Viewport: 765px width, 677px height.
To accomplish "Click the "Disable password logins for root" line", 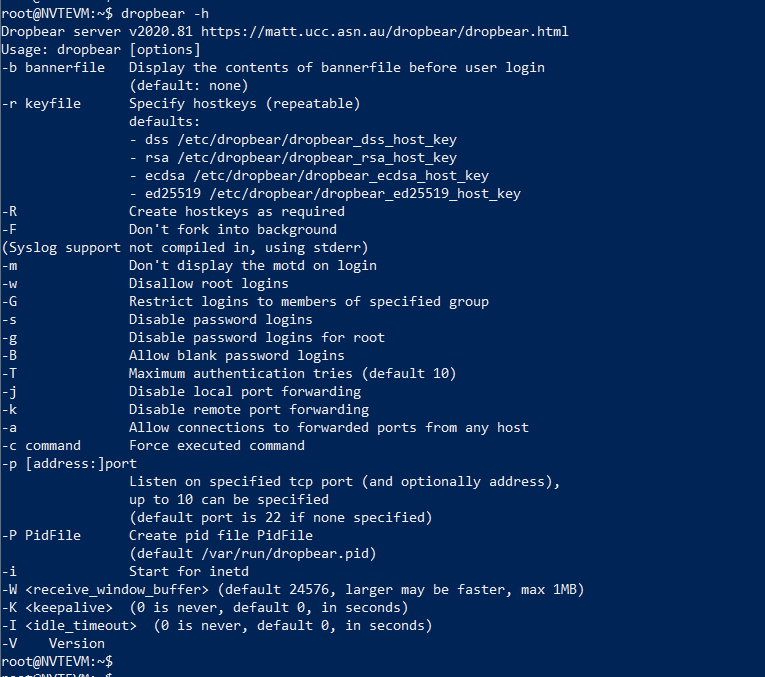I will (x=257, y=337).
